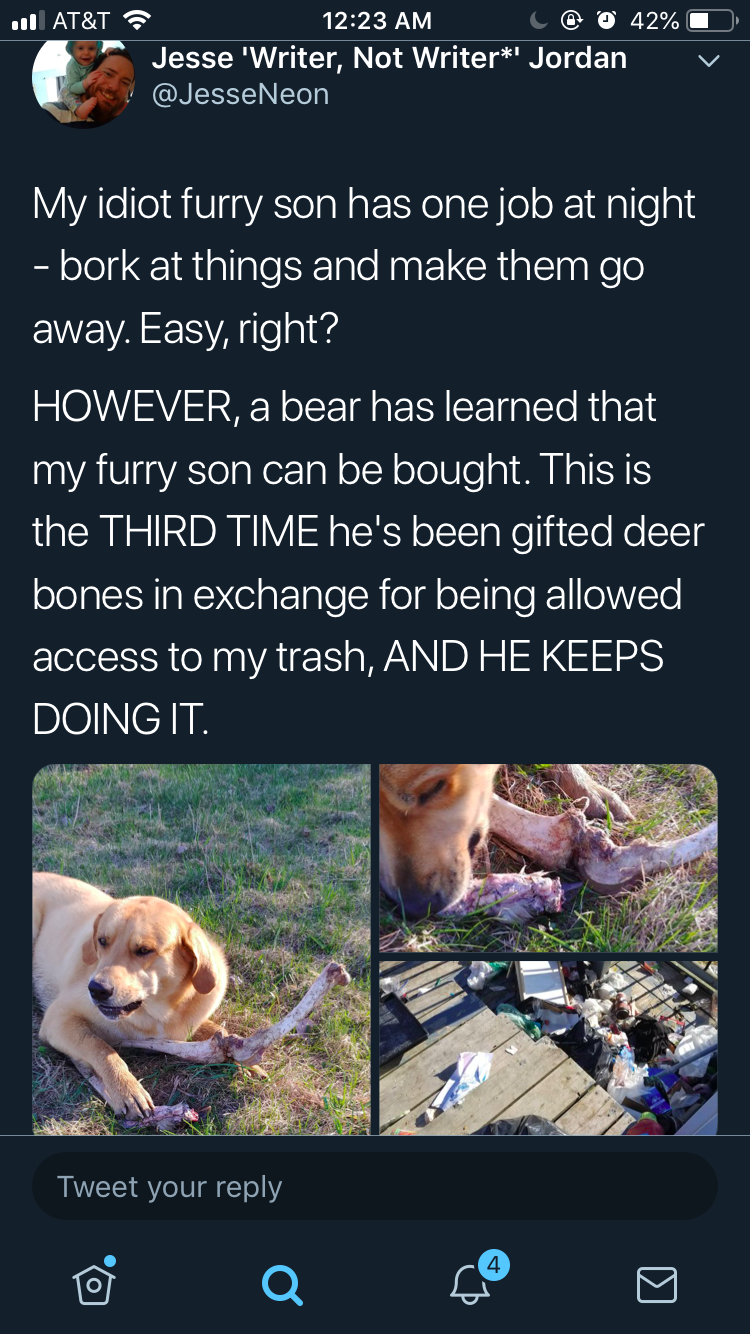Open the Messages envelope icon
750x1334 pixels.
(657, 1284)
